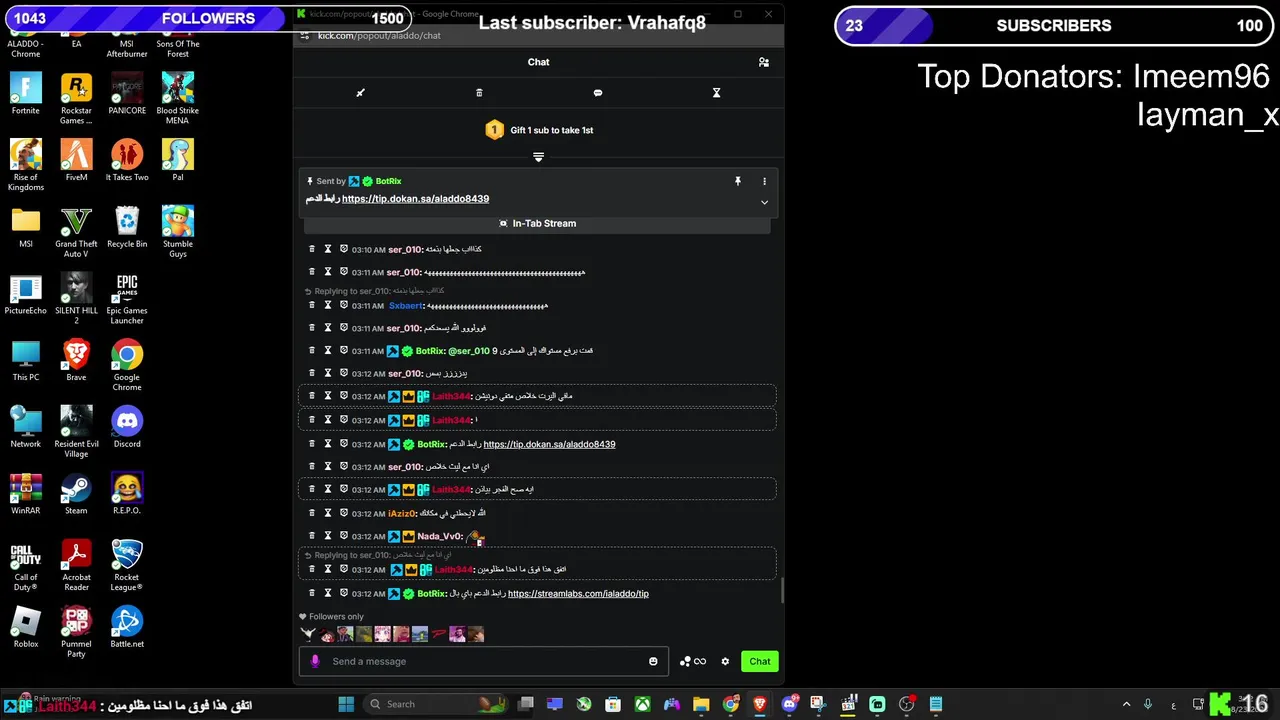Viewport: 1280px width, 720px height.
Task: Select the Brave desktop shortcut
Action: coord(76,360)
